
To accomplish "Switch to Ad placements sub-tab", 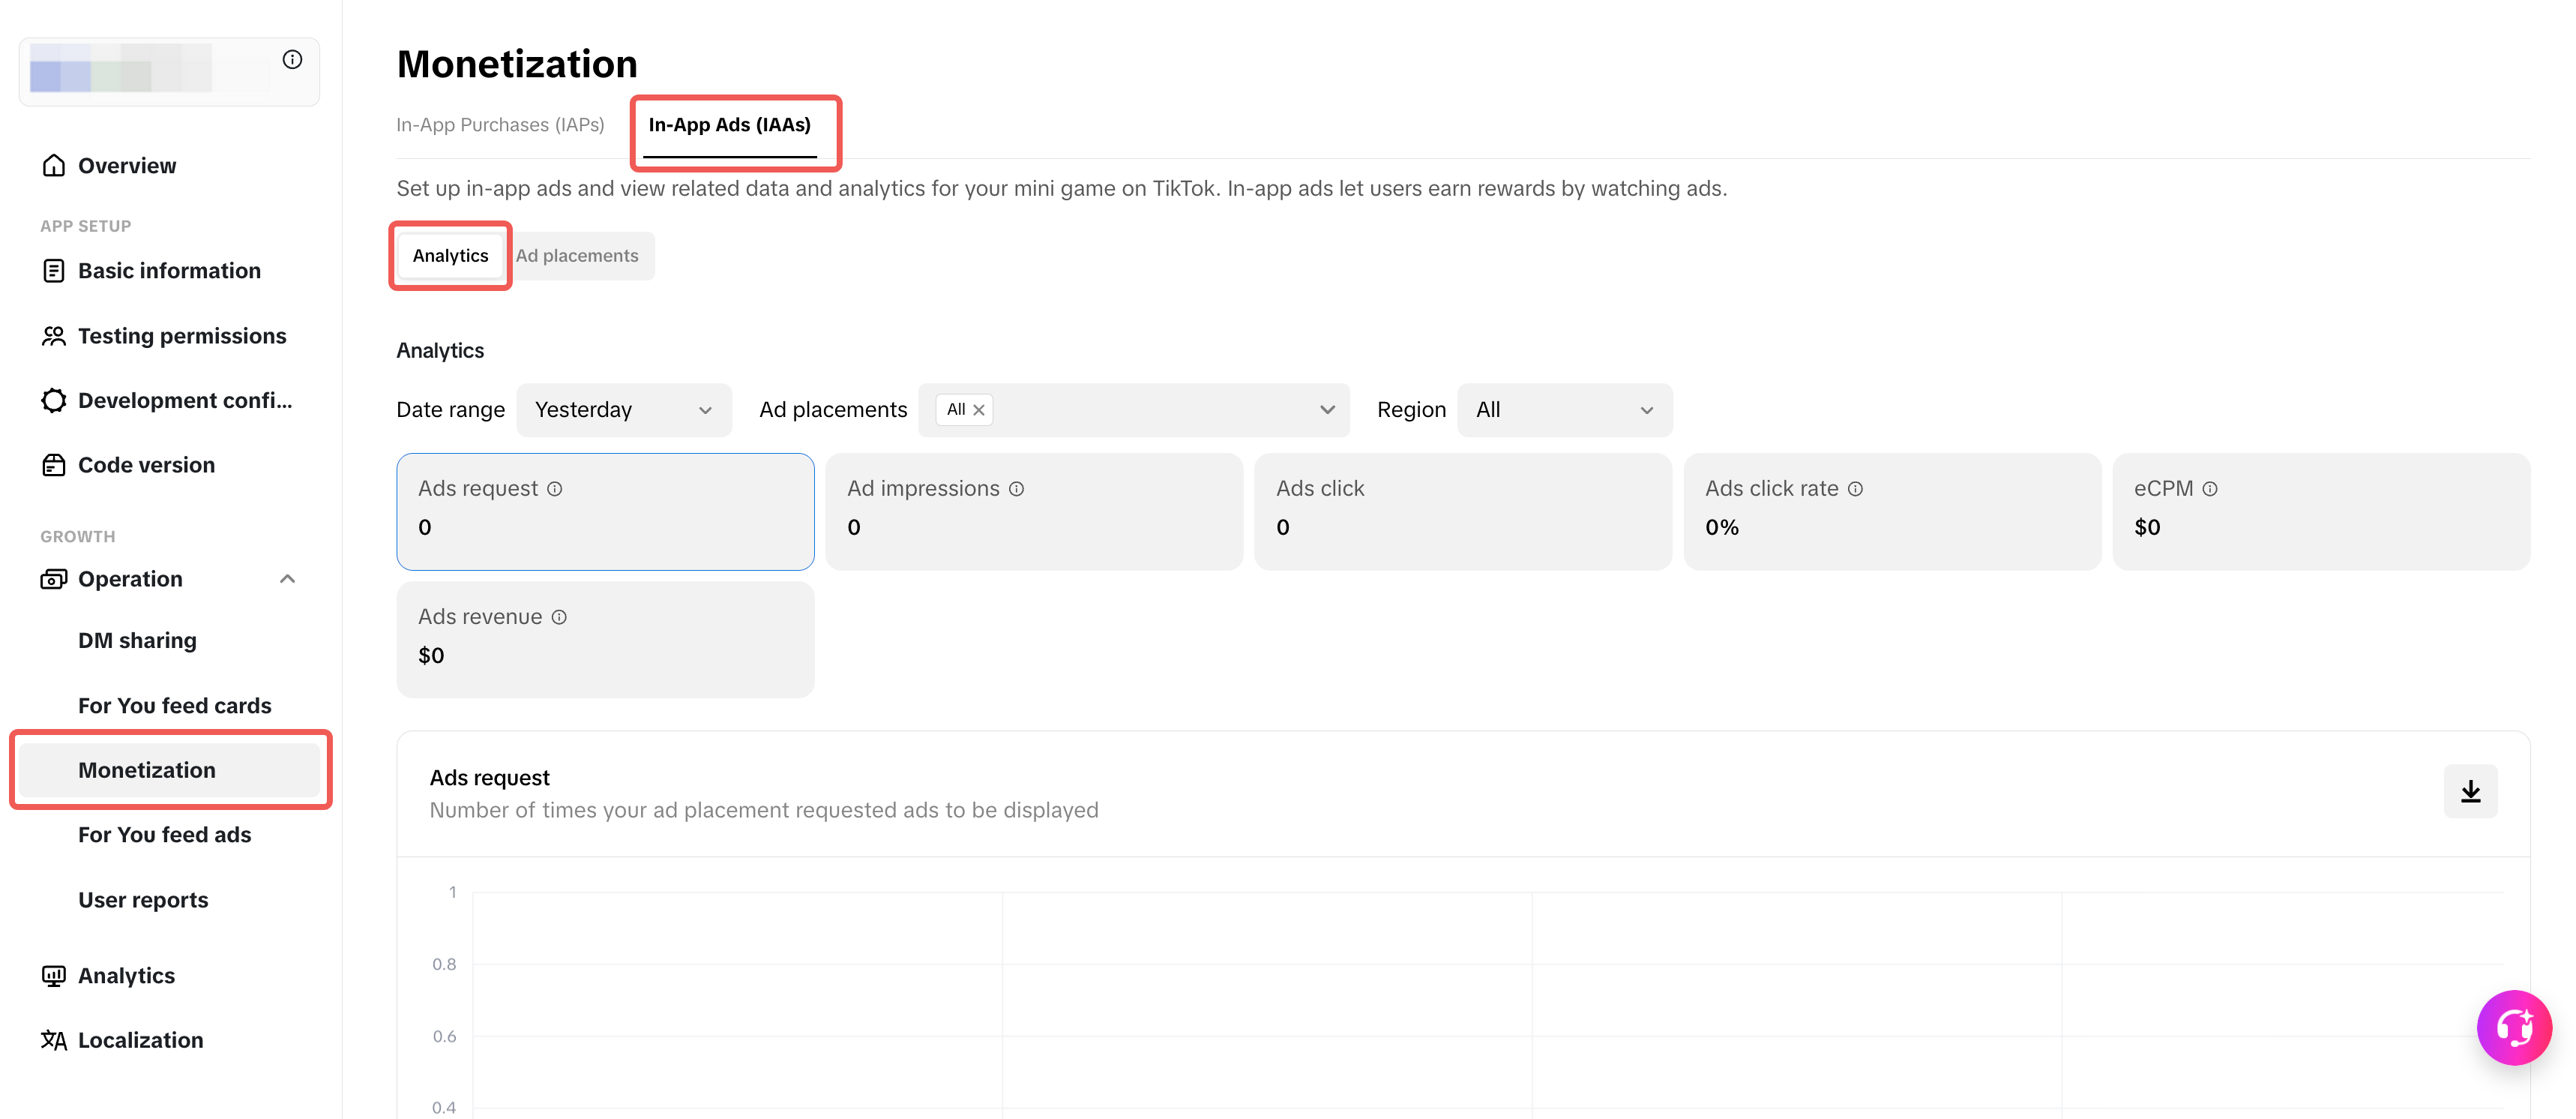I will (577, 256).
